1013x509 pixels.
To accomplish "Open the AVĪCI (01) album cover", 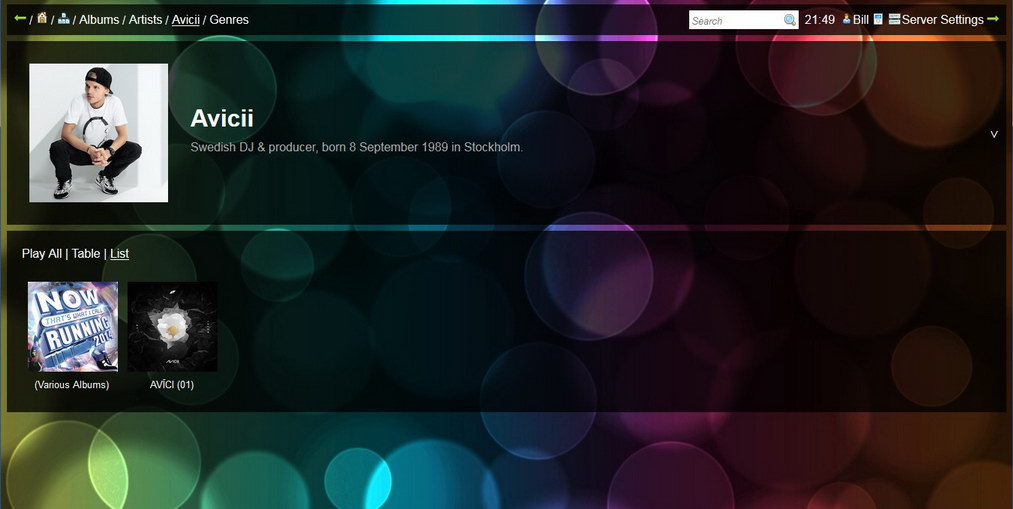I will pyautogui.click(x=172, y=326).
